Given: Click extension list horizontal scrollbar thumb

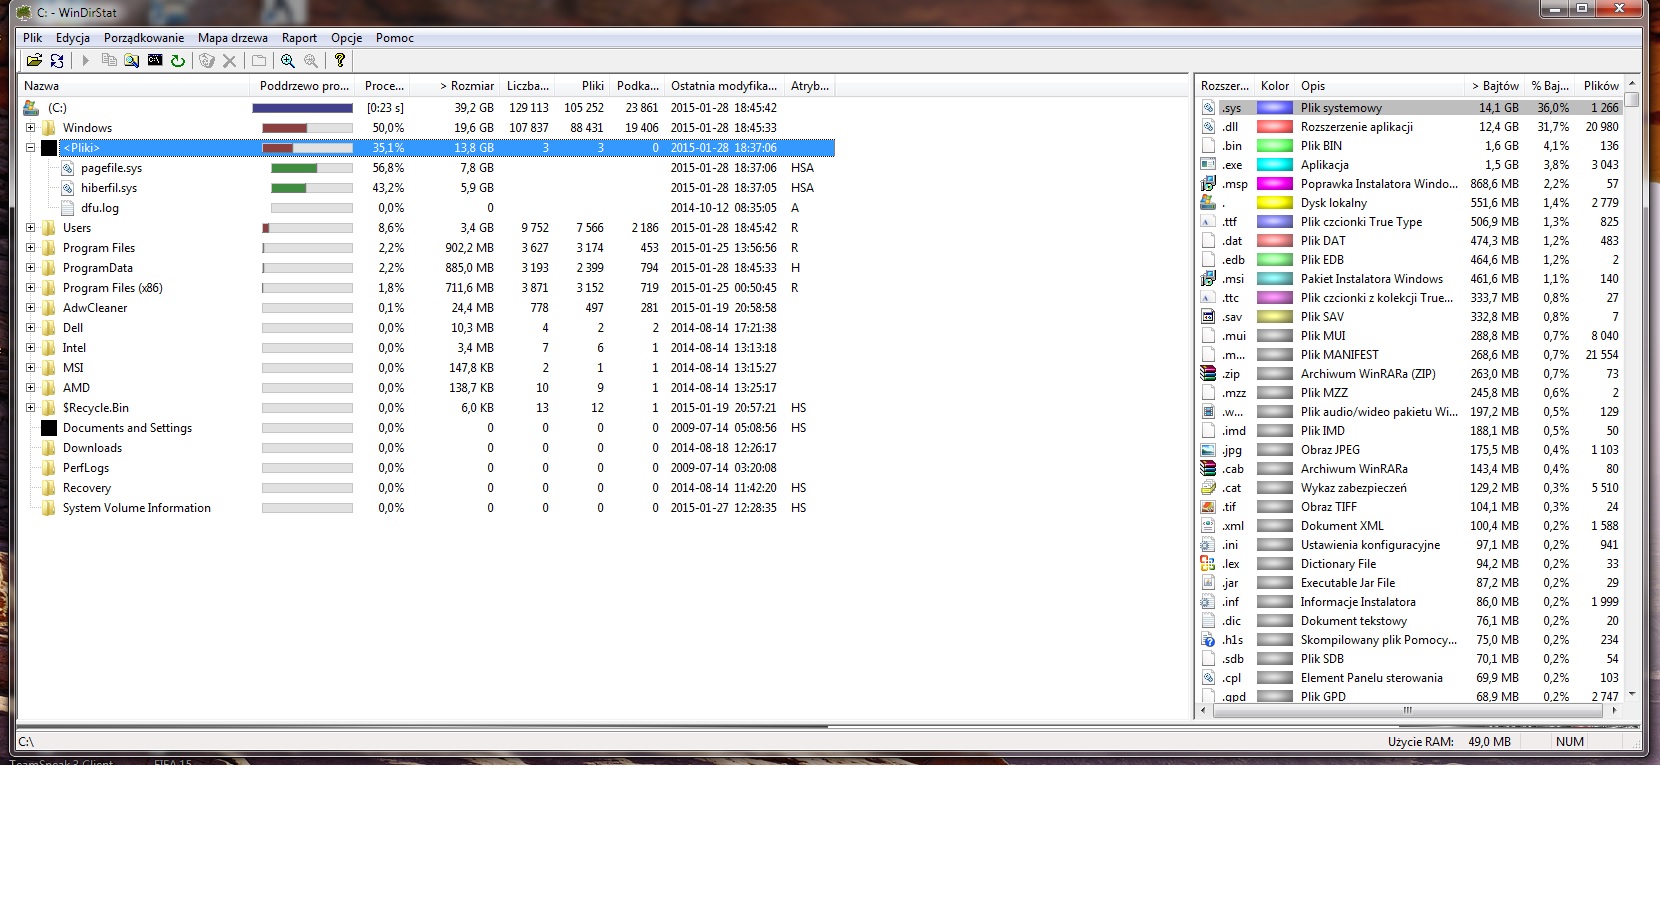Looking at the screenshot, I should coord(1407,711).
